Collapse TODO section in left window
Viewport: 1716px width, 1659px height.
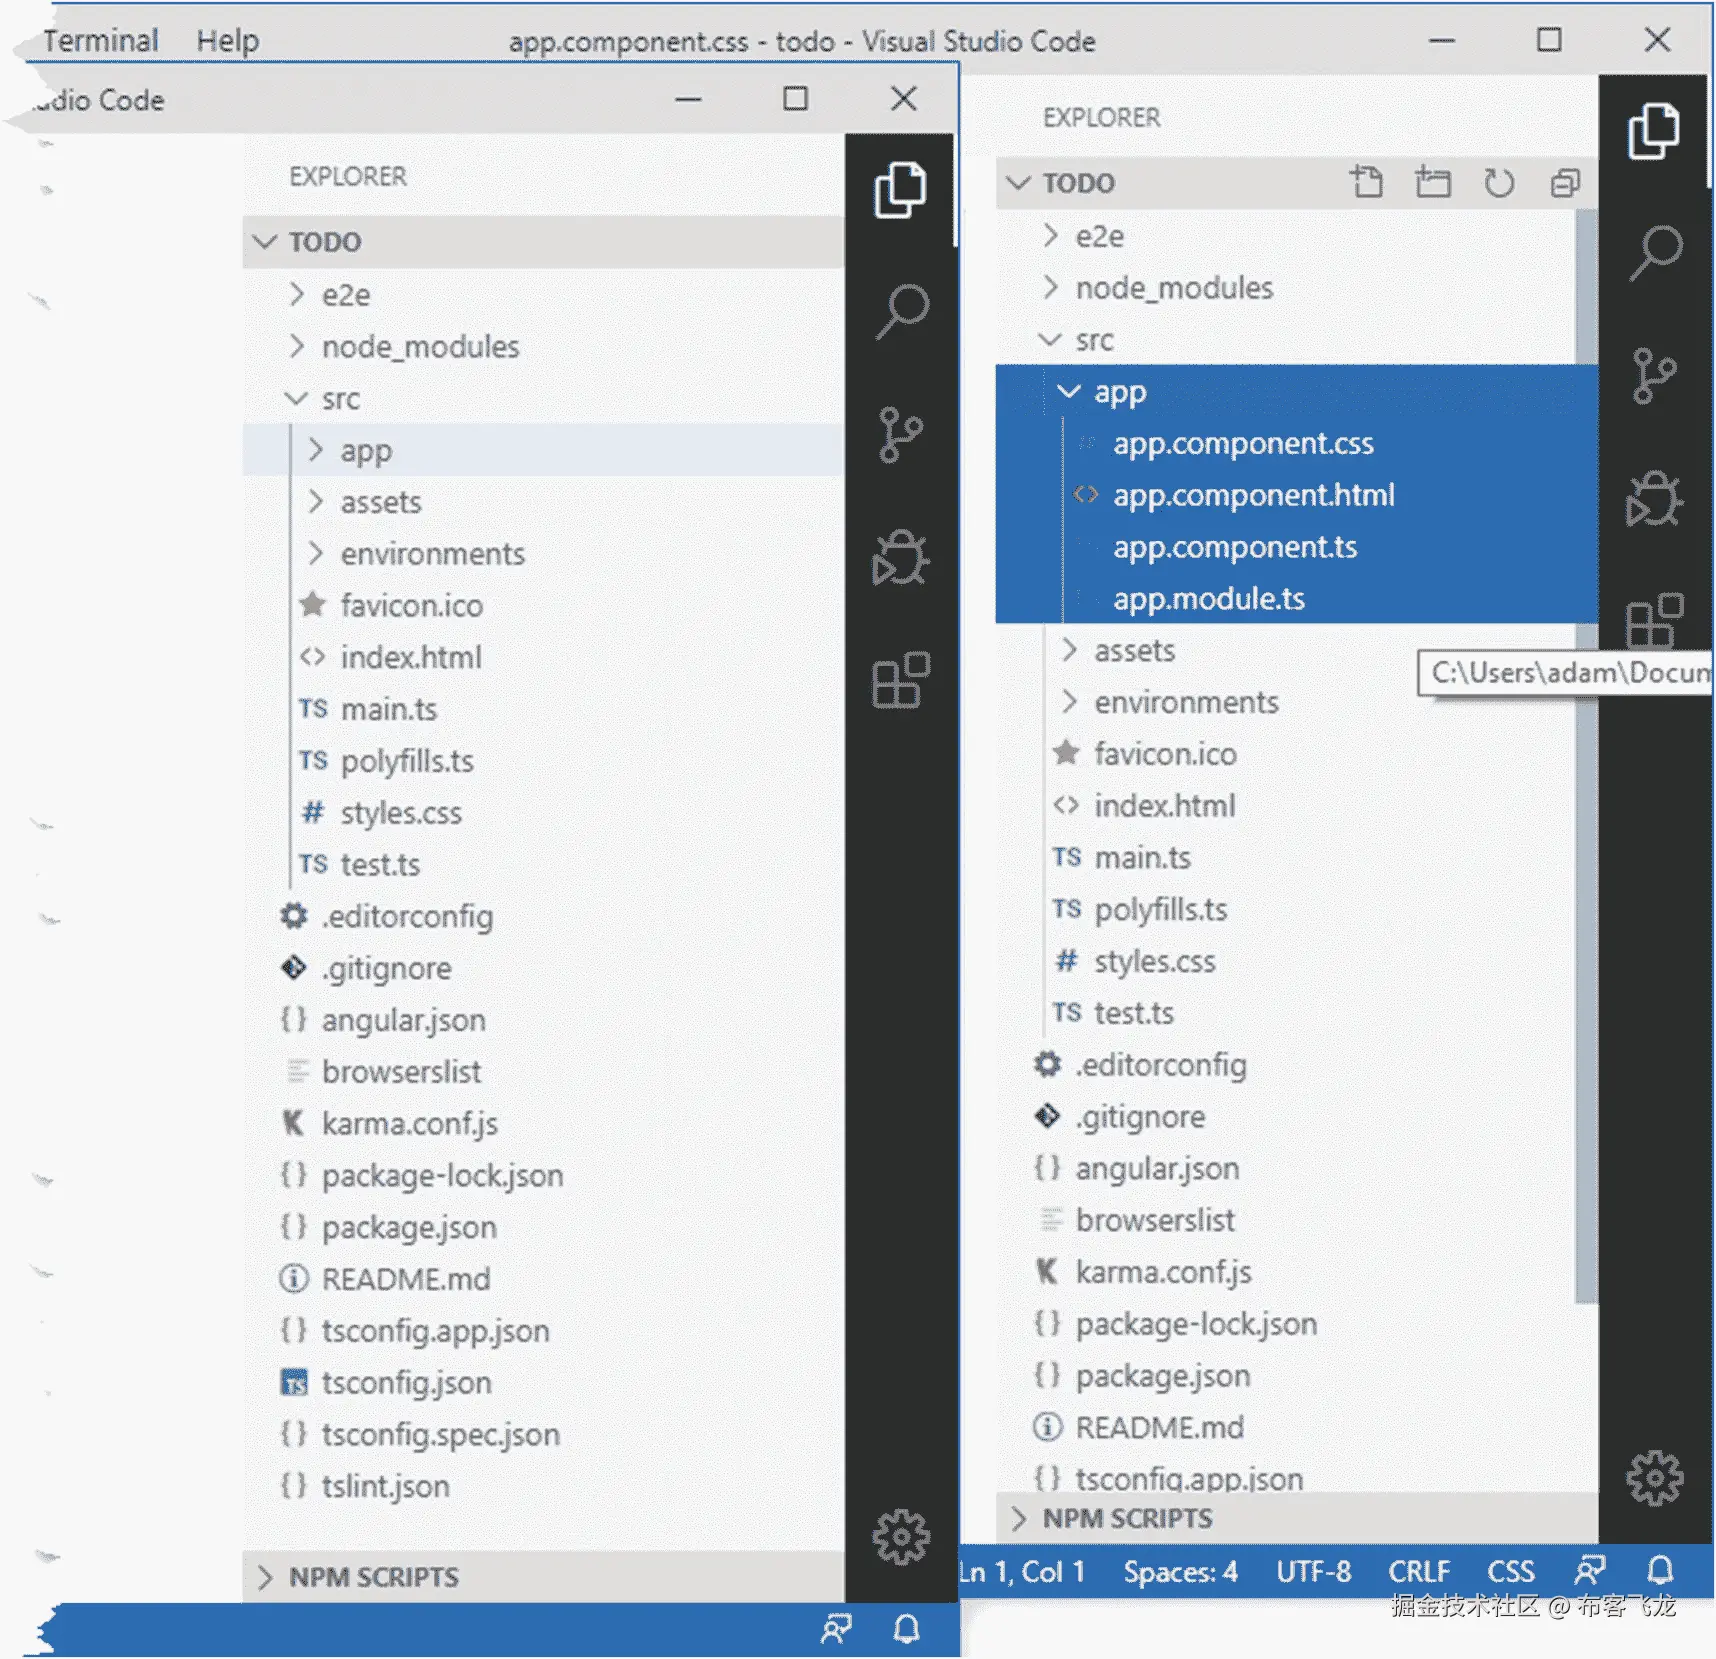point(543,242)
